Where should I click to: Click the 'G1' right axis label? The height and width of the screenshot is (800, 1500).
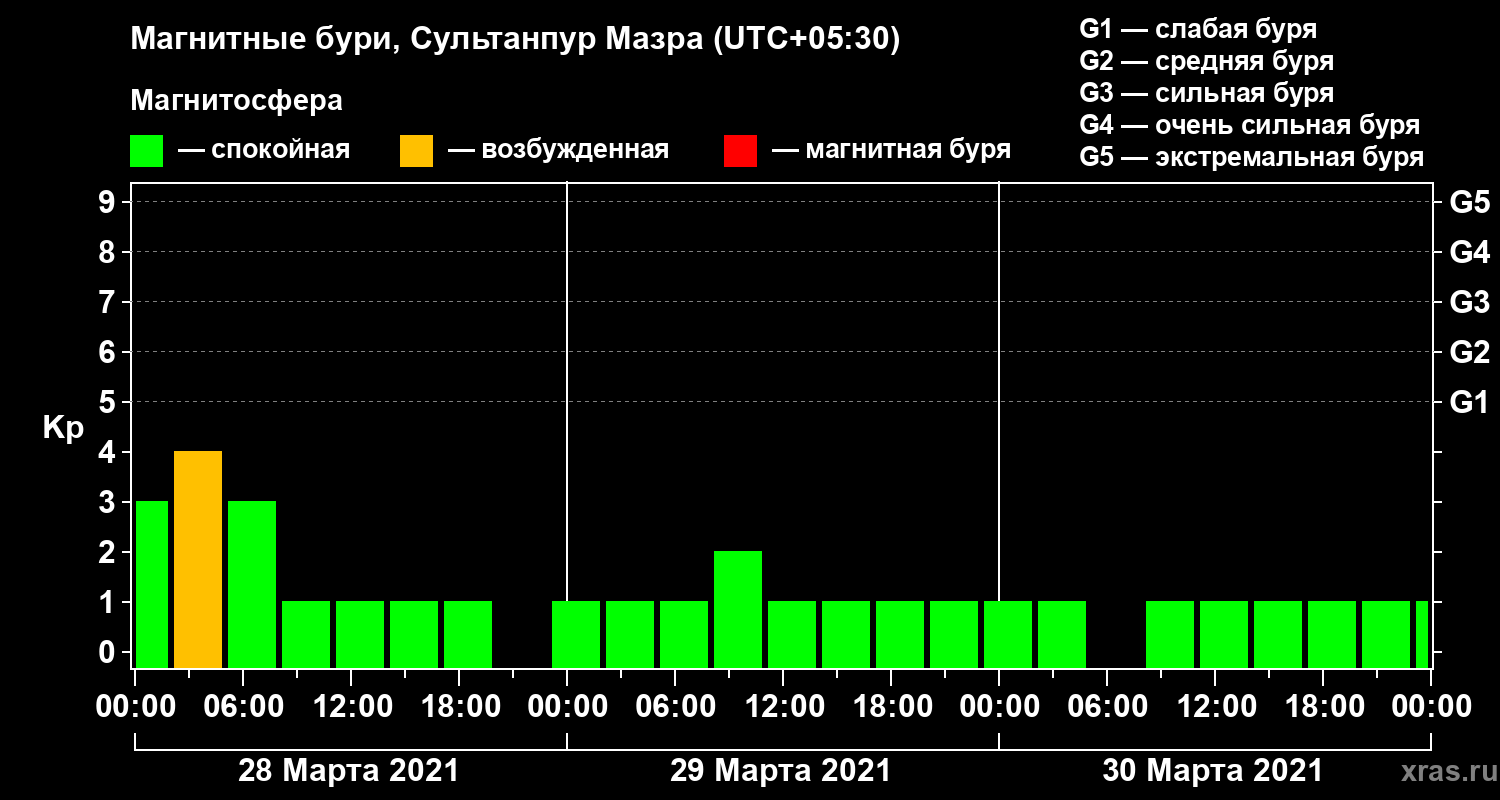click(1469, 402)
